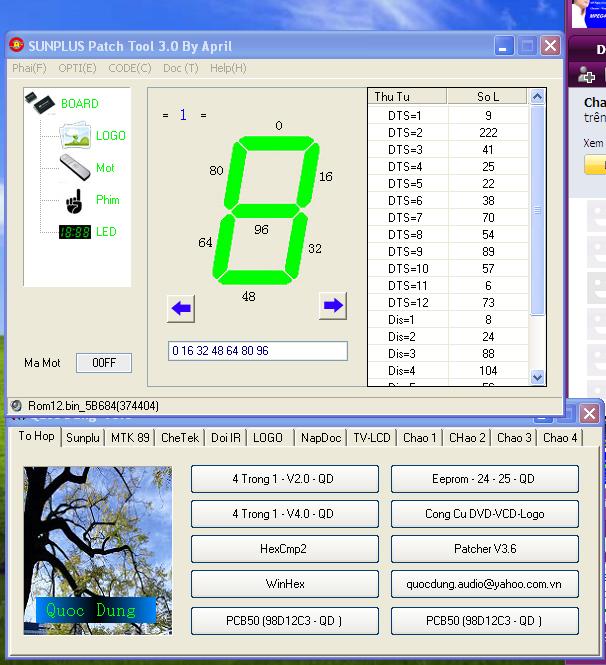Screen dimensions: 606x665
Task: Select the BOARD chip icon in tree
Action: point(40,103)
